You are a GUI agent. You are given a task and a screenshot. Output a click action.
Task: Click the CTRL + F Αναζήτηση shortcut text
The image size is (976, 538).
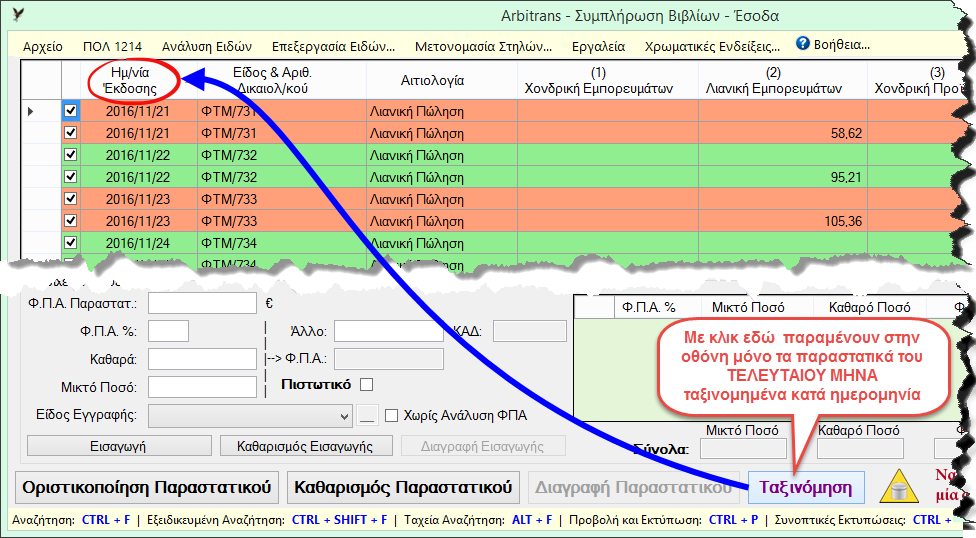(x=106, y=520)
